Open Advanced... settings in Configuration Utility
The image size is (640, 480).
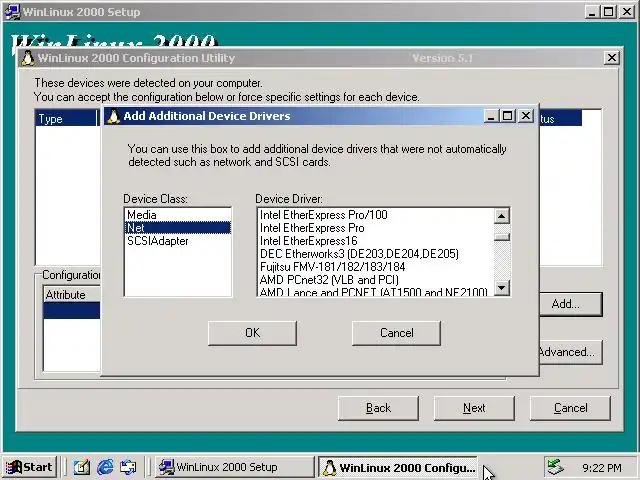[x=570, y=352]
